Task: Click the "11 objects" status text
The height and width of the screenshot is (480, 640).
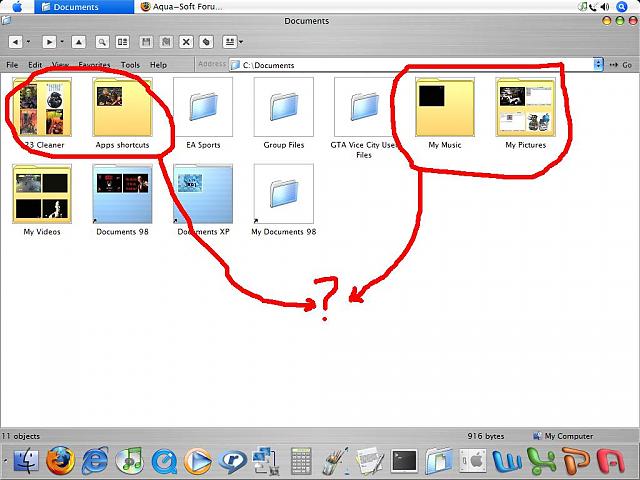Action: [20, 436]
